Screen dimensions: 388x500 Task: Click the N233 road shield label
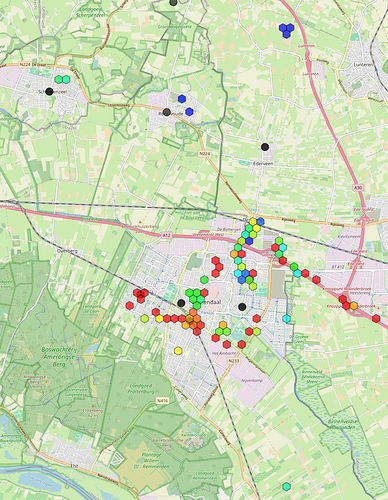233,361
